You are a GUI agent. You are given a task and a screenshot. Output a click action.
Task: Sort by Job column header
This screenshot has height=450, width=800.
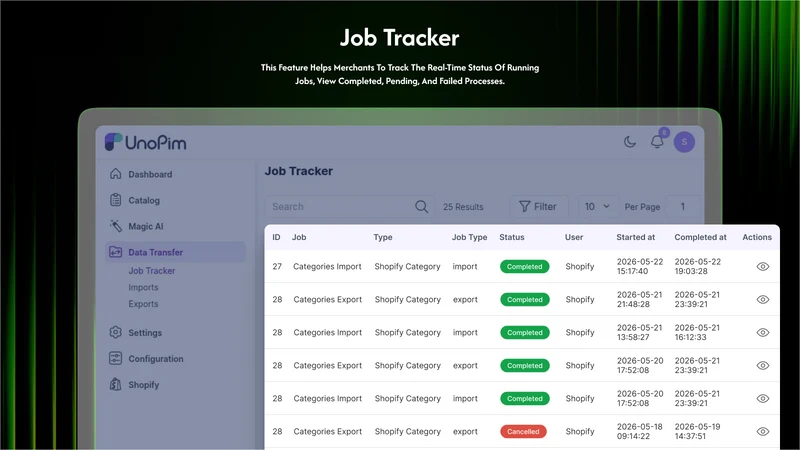click(x=299, y=237)
